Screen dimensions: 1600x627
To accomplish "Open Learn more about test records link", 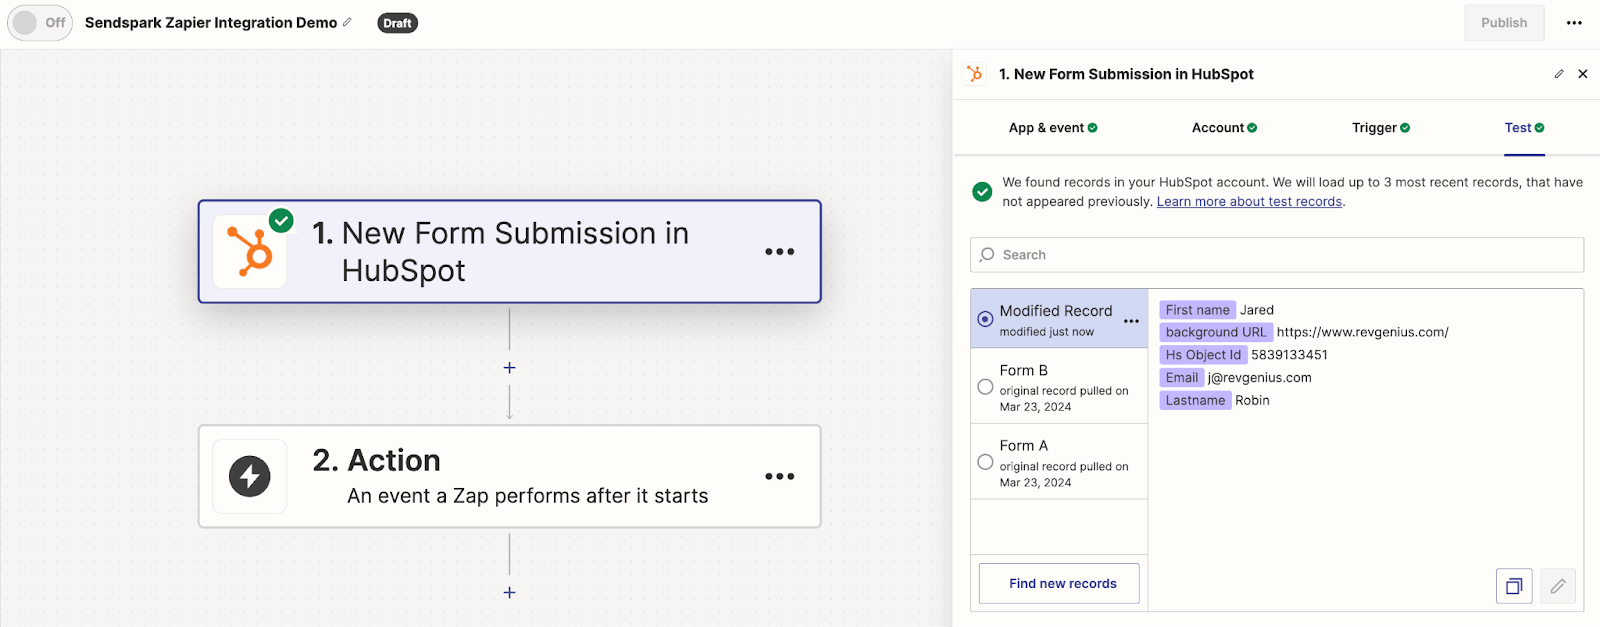I will tap(1249, 202).
